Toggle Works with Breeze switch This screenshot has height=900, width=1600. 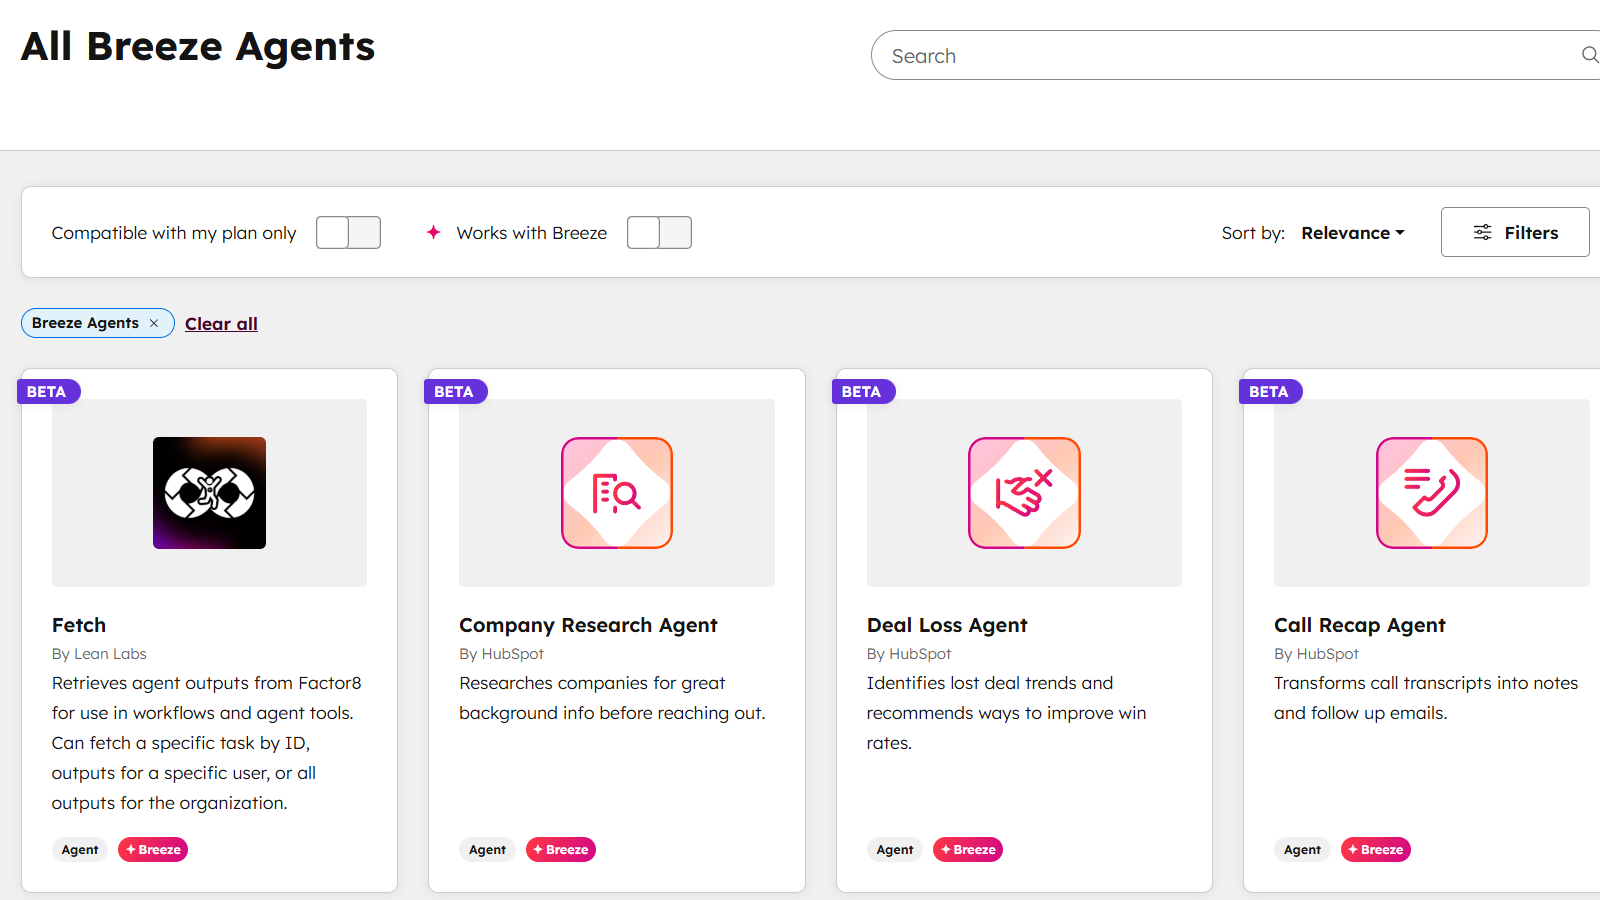tap(659, 233)
